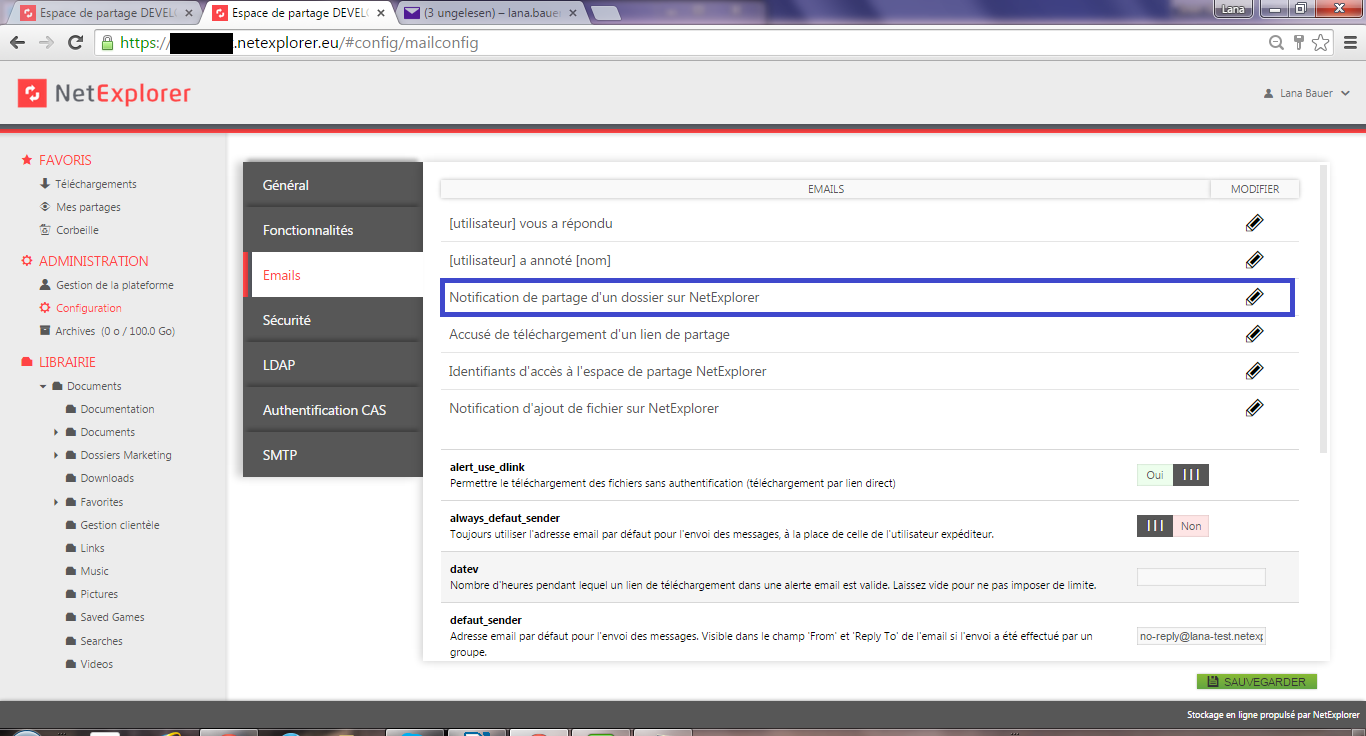Image resolution: width=1366 pixels, height=736 pixels.
Task: Click the datev hours input field
Action: tap(1201, 577)
